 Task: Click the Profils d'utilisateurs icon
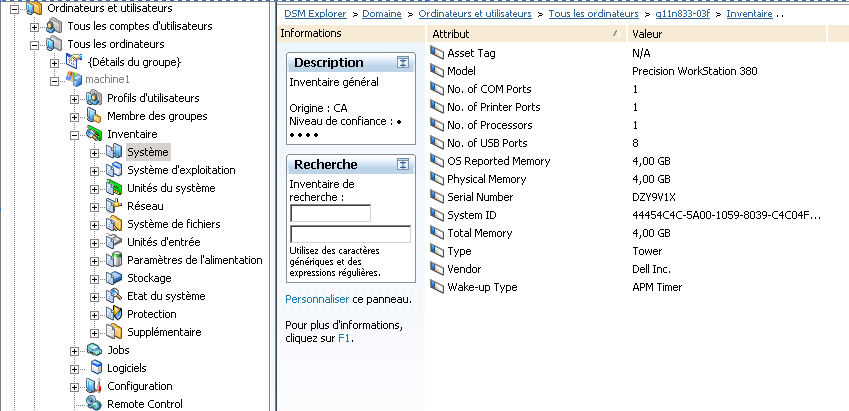94,98
